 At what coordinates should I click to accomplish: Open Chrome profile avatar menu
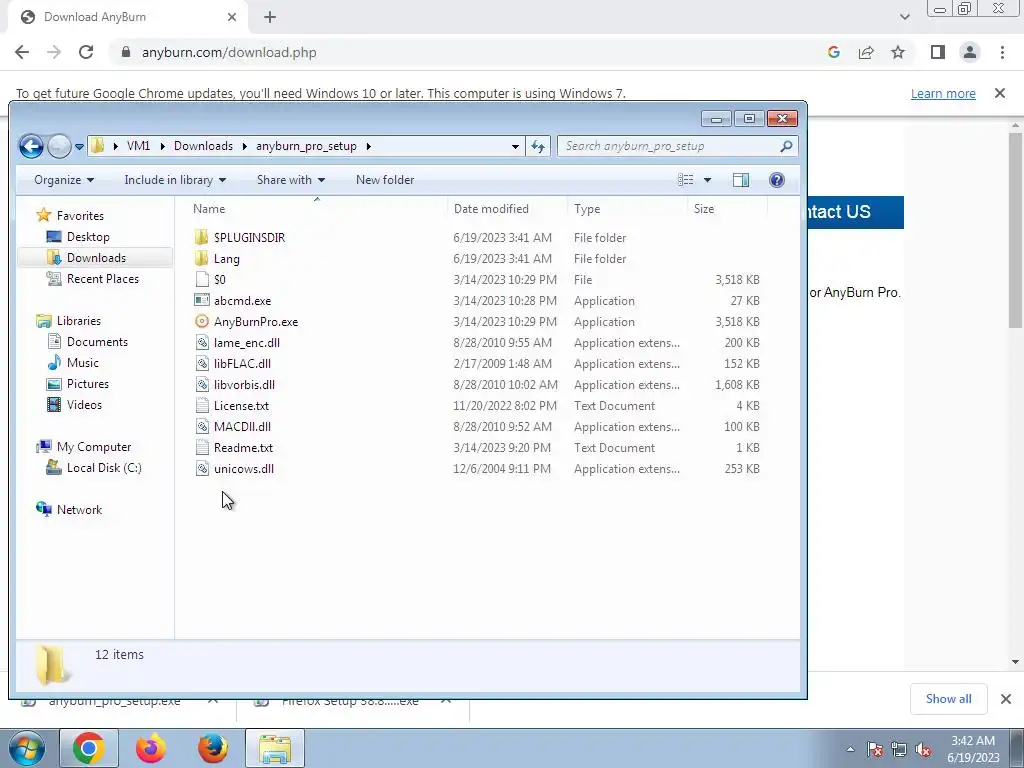pyautogui.click(x=970, y=52)
